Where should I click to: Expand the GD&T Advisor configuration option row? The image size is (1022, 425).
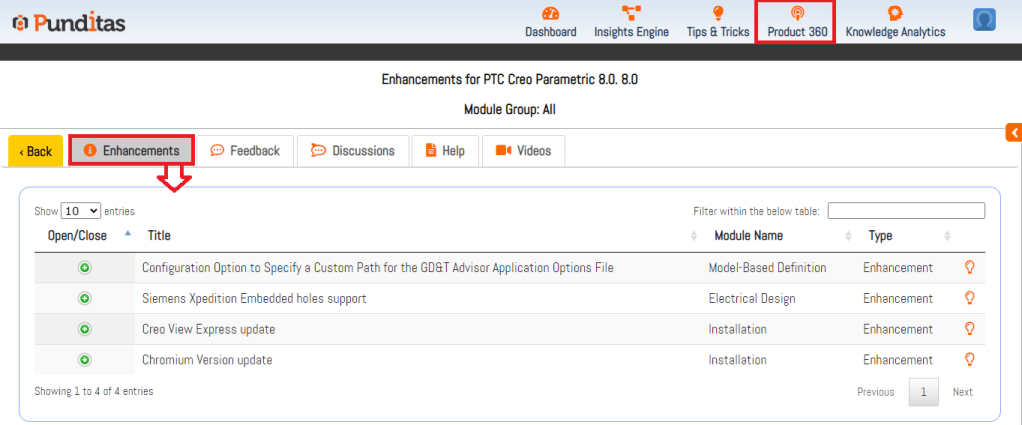point(85,268)
